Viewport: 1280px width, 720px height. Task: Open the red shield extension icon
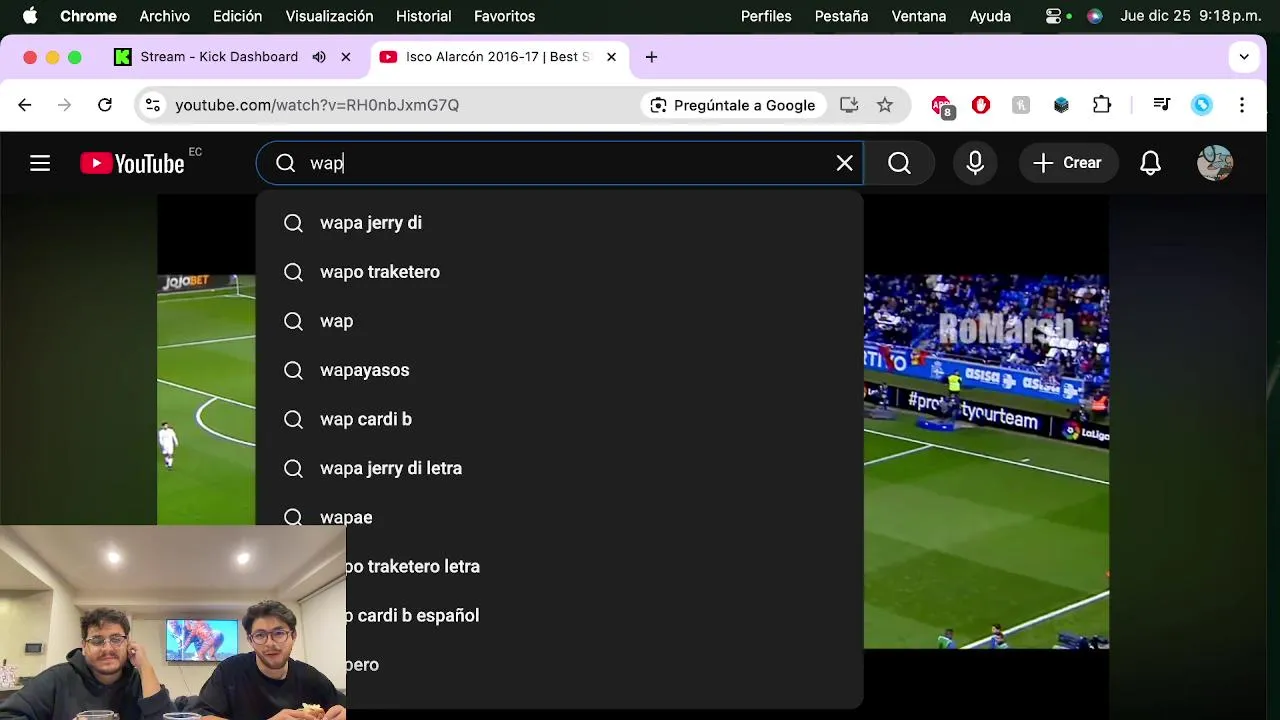pos(981,105)
